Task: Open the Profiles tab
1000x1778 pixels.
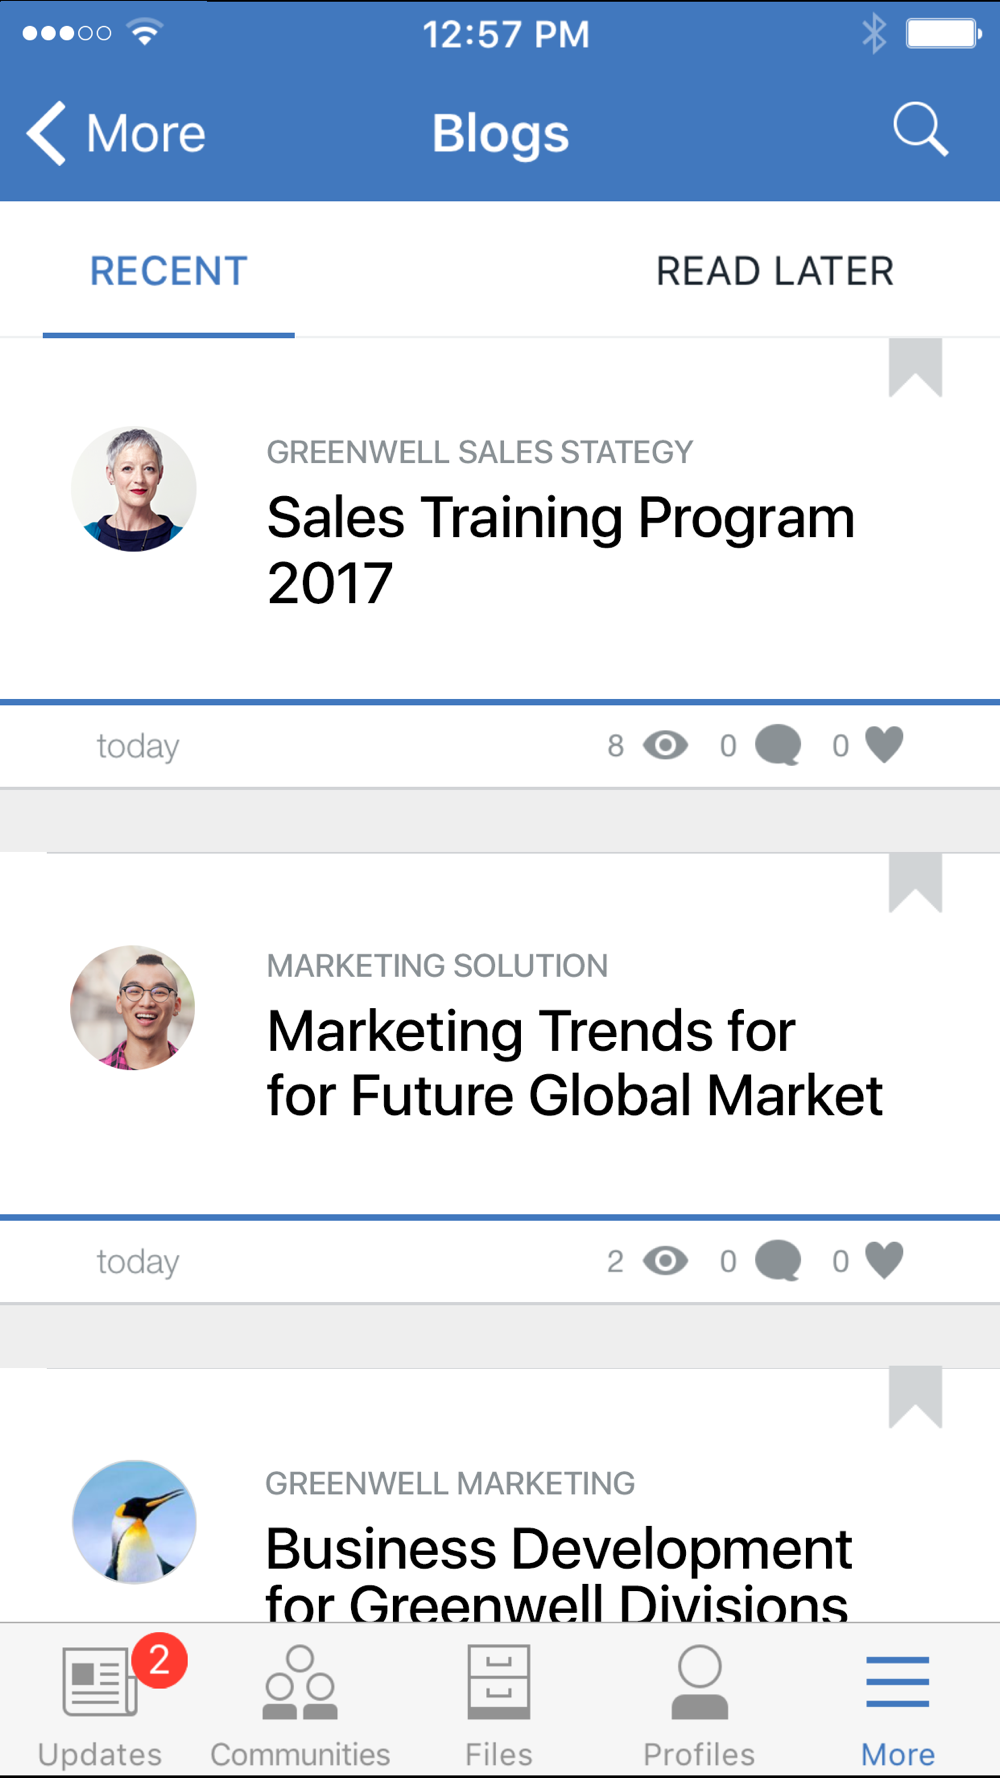Action: [699, 1700]
